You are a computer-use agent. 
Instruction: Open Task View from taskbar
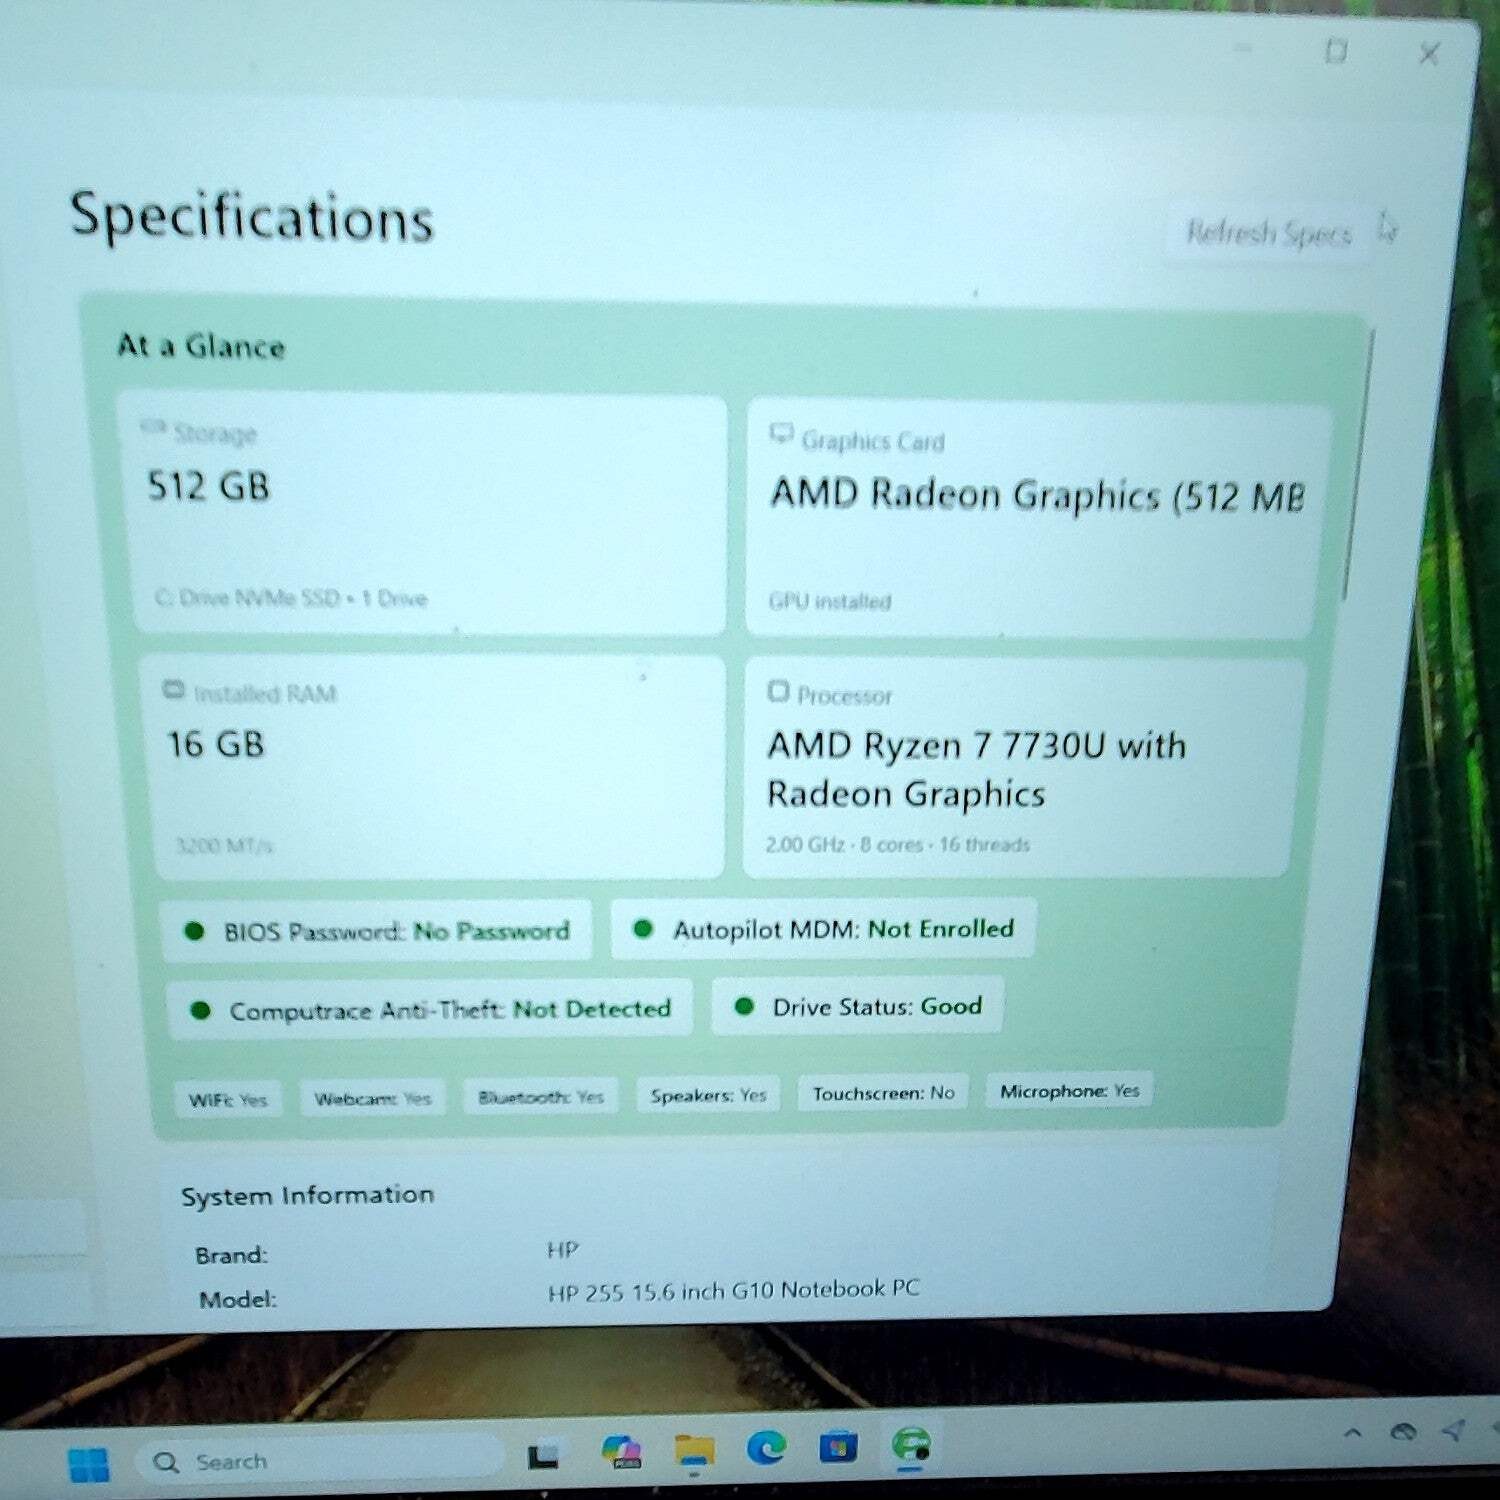tap(544, 1456)
